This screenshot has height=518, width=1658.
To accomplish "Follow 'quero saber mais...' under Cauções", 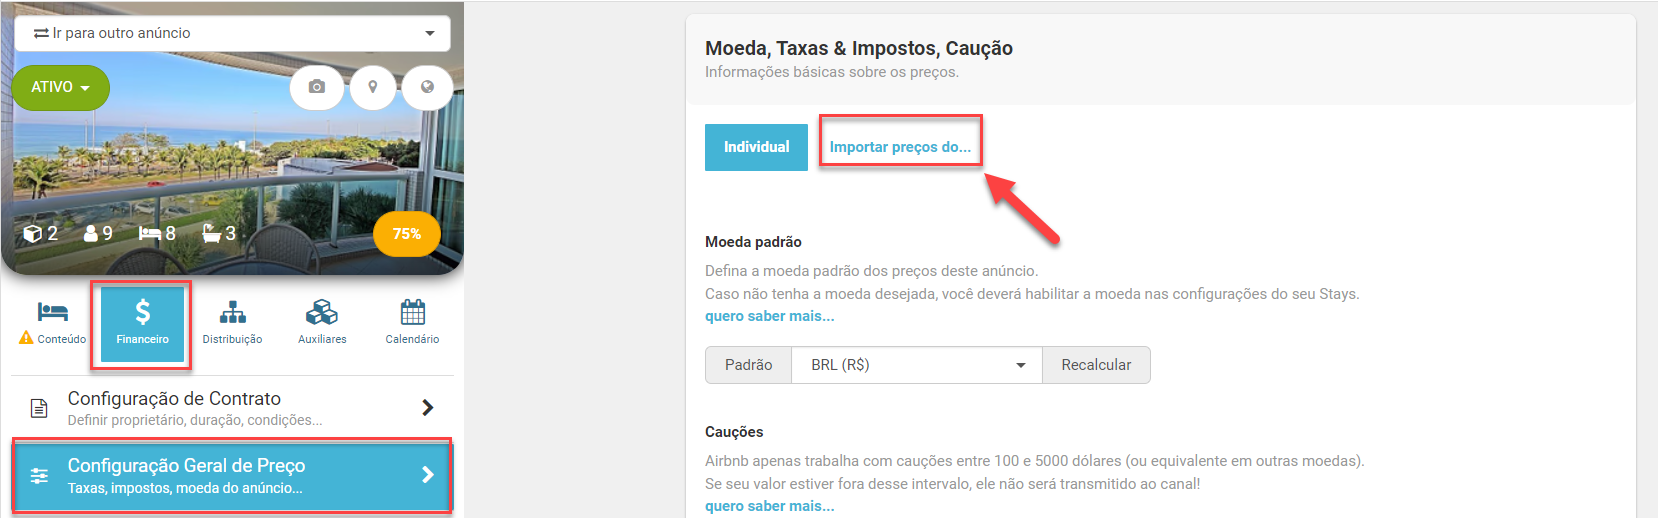I will [x=769, y=506].
